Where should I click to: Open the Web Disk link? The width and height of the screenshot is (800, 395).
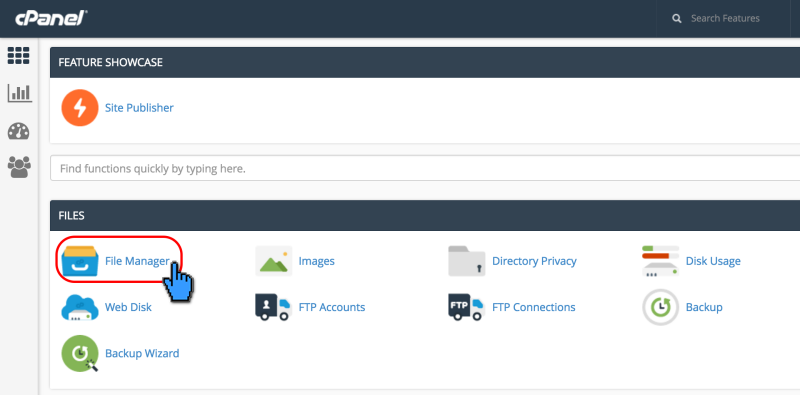coord(128,307)
